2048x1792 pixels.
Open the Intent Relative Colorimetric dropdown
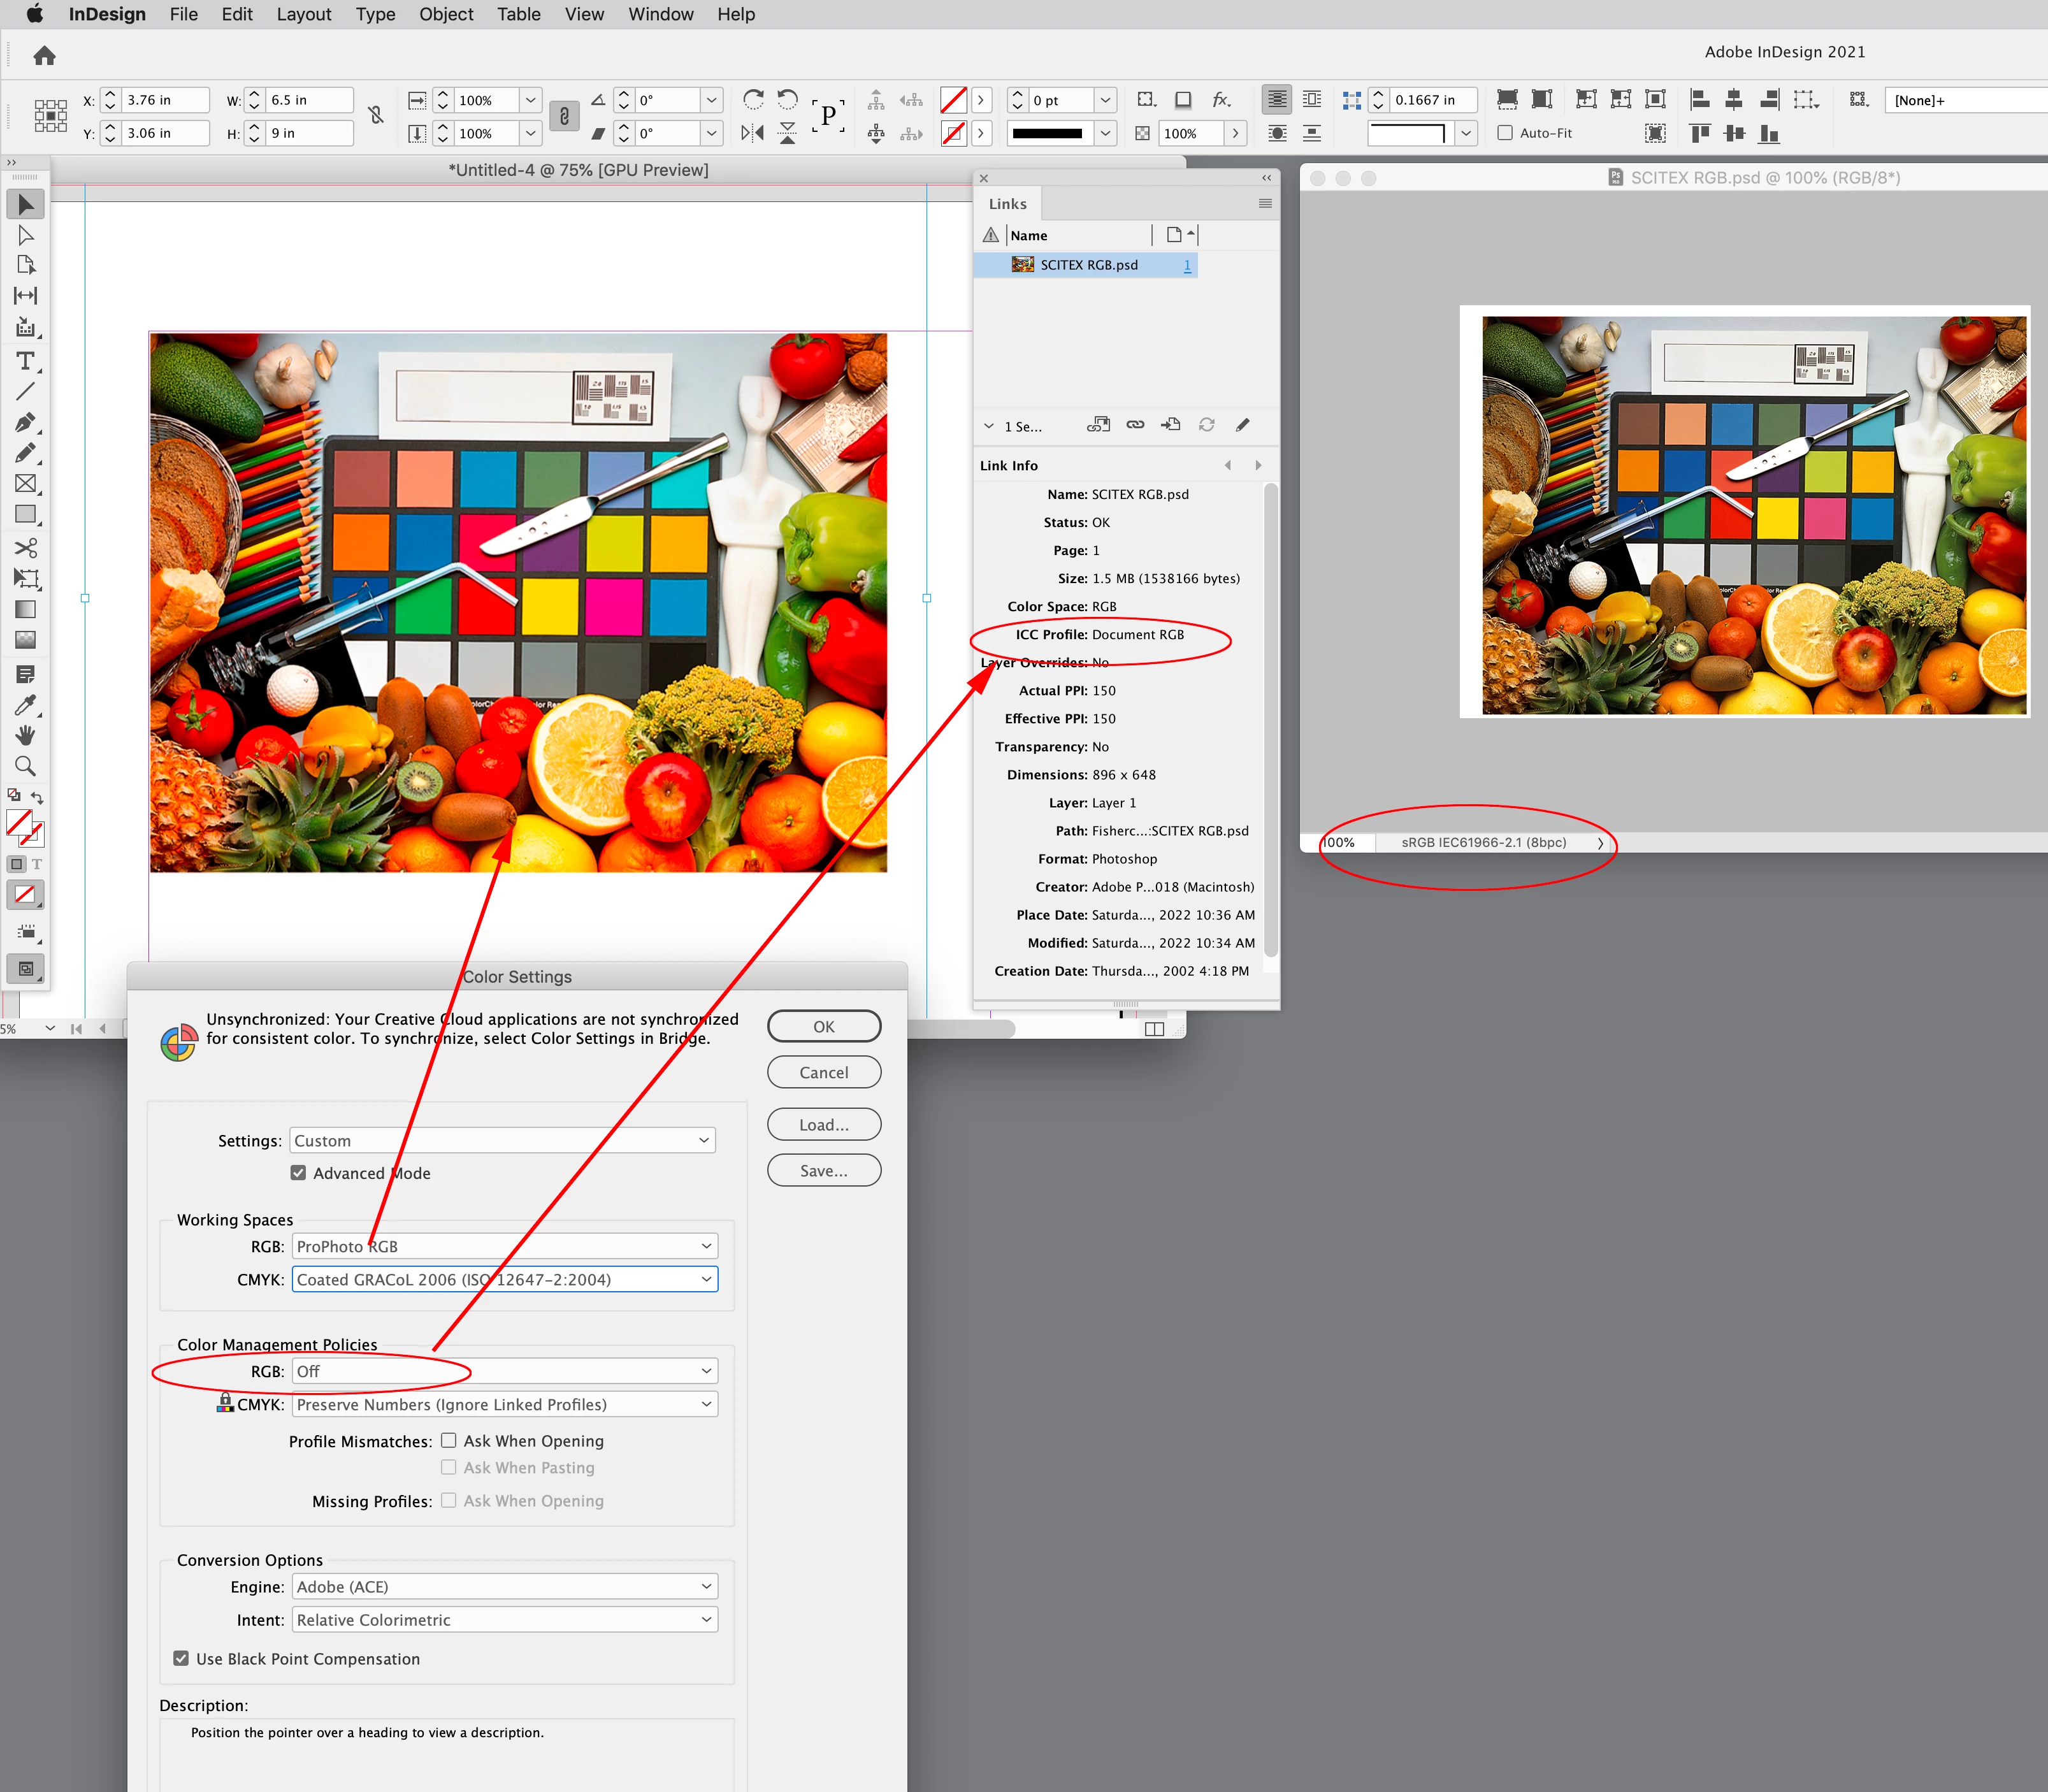pyautogui.click(x=504, y=1620)
